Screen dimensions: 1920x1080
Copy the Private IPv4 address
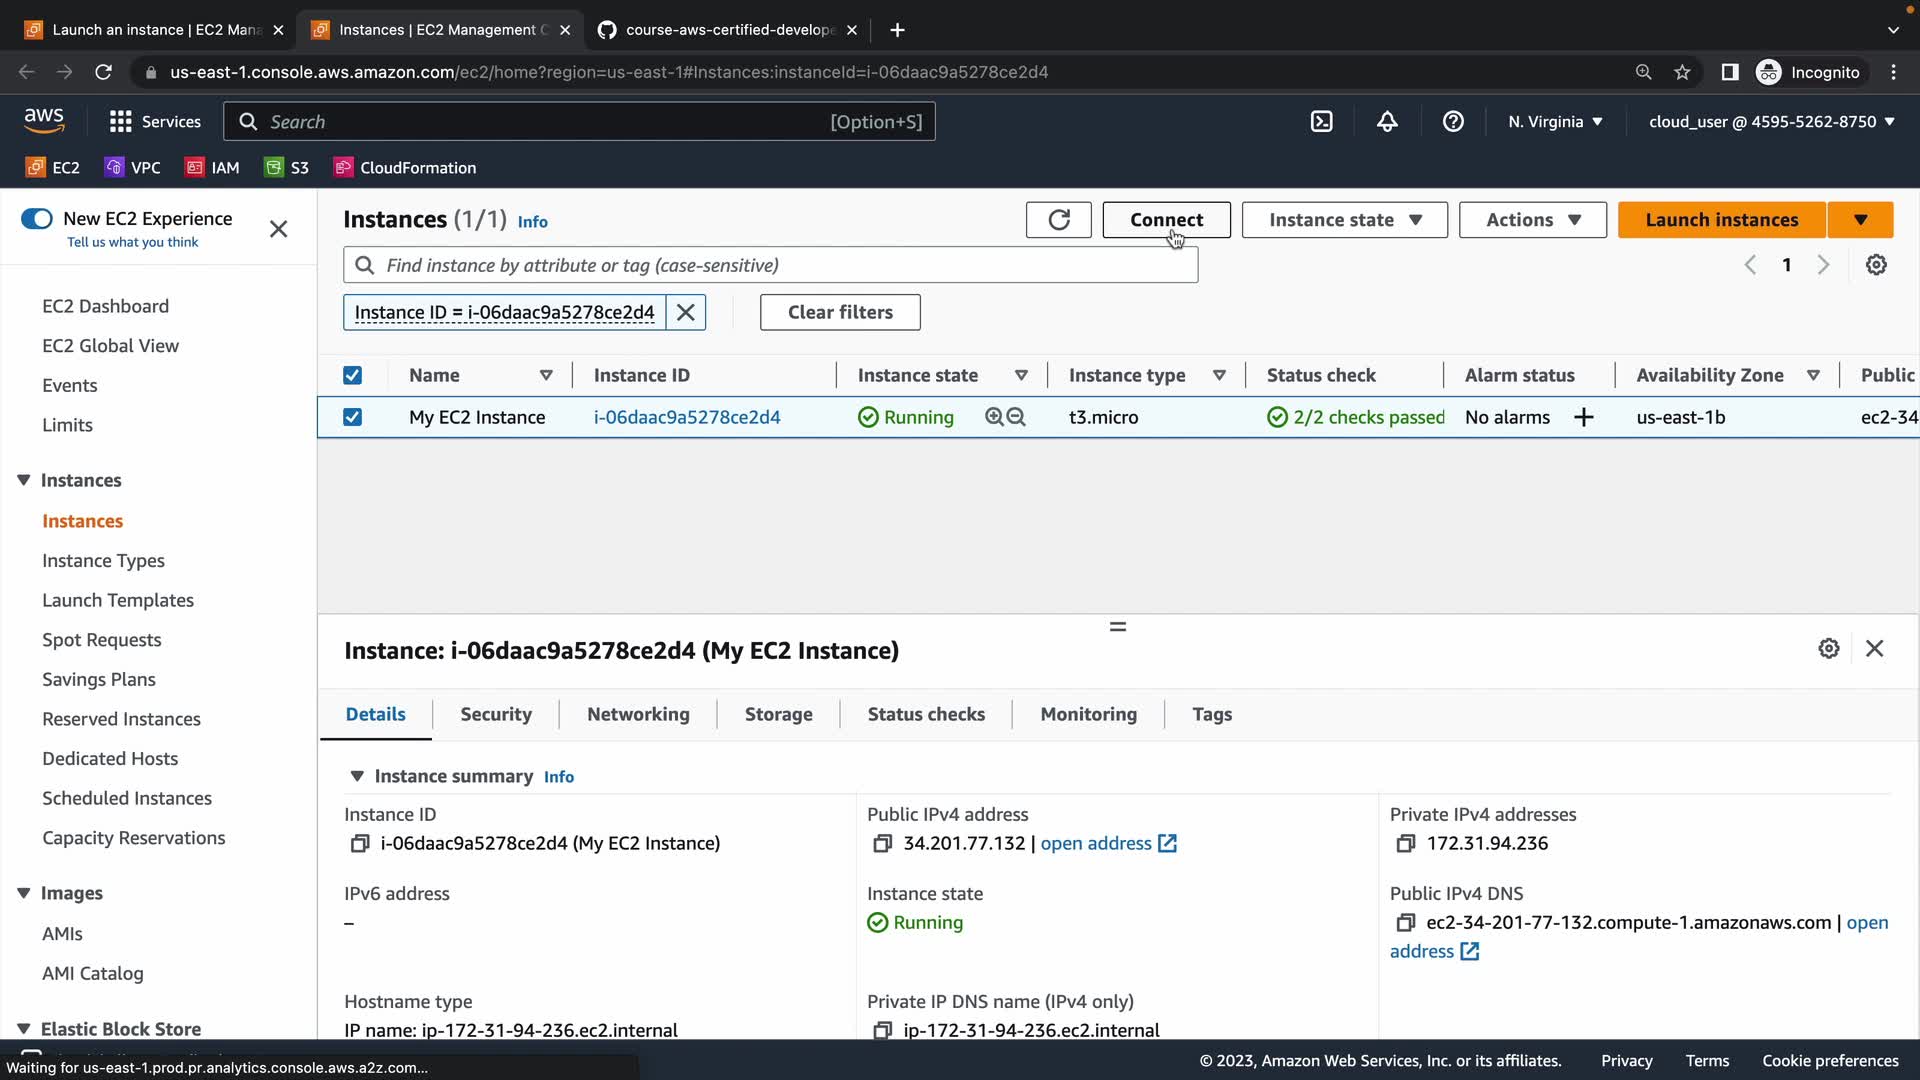pos(1405,844)
